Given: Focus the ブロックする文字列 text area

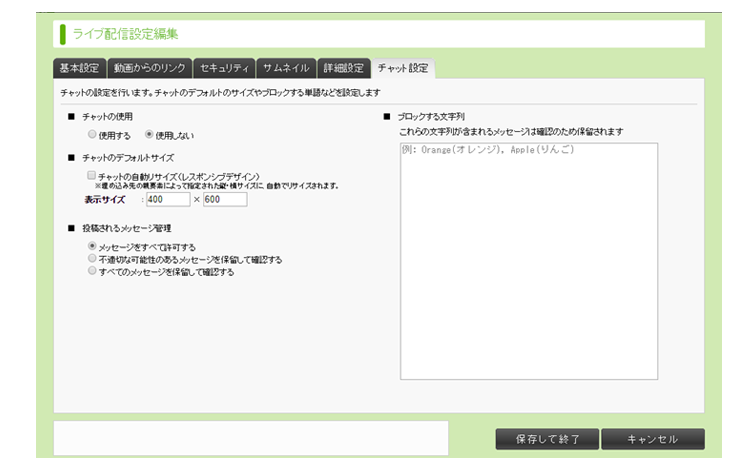Looking at the screenshot, I should click(x=529, y=261).
